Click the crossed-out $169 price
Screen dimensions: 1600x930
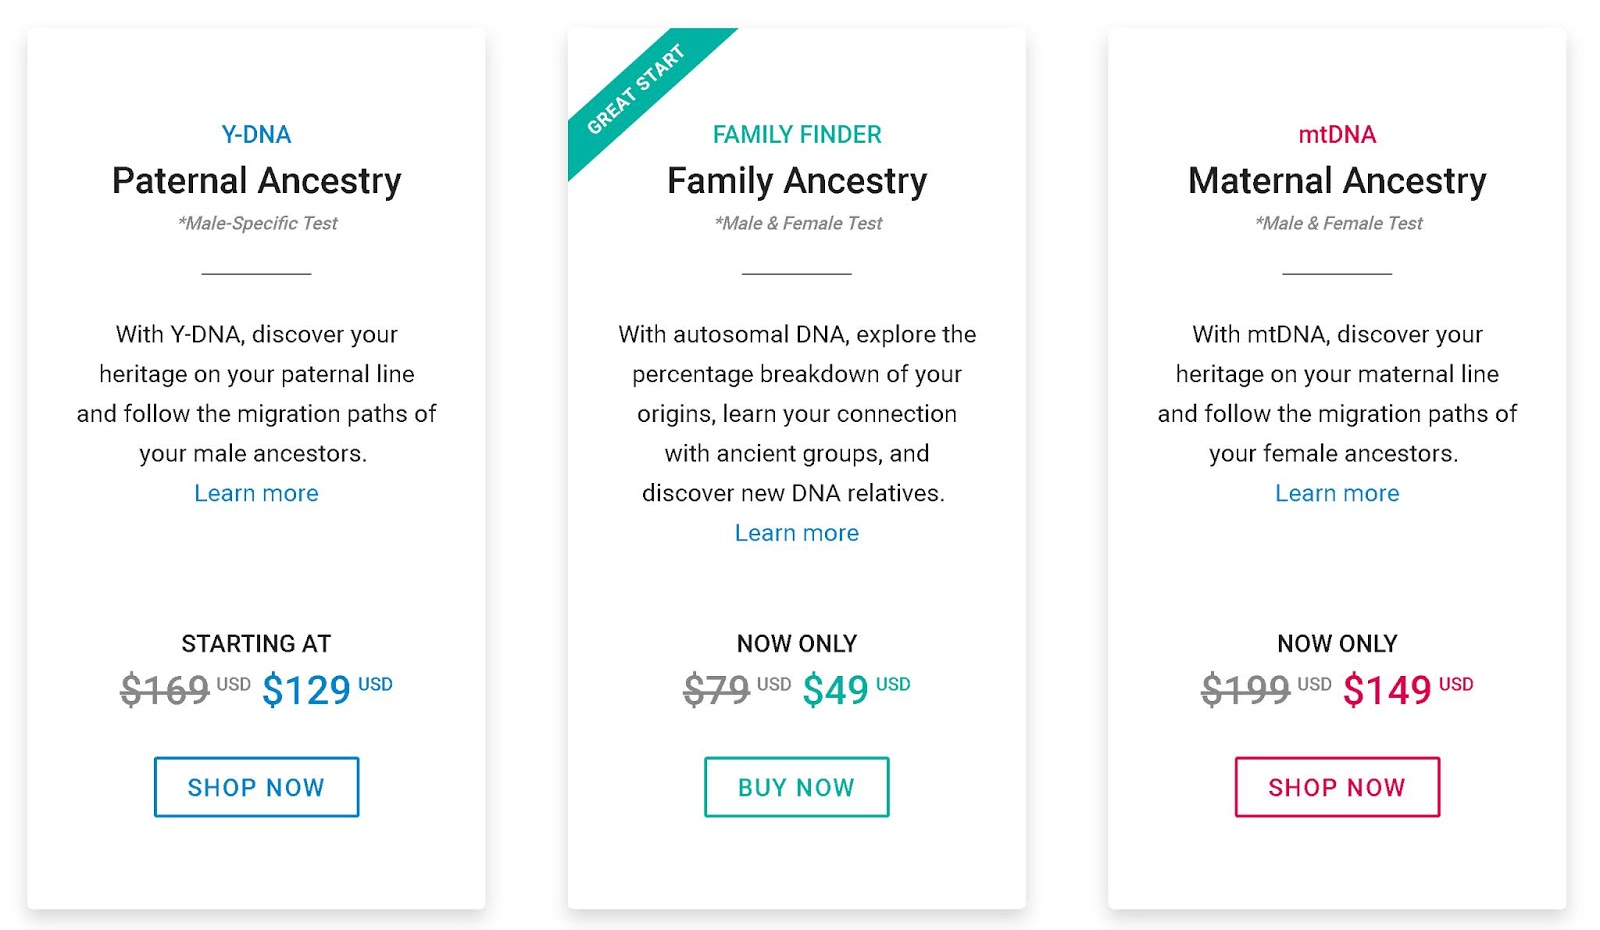tap(165, 690)
